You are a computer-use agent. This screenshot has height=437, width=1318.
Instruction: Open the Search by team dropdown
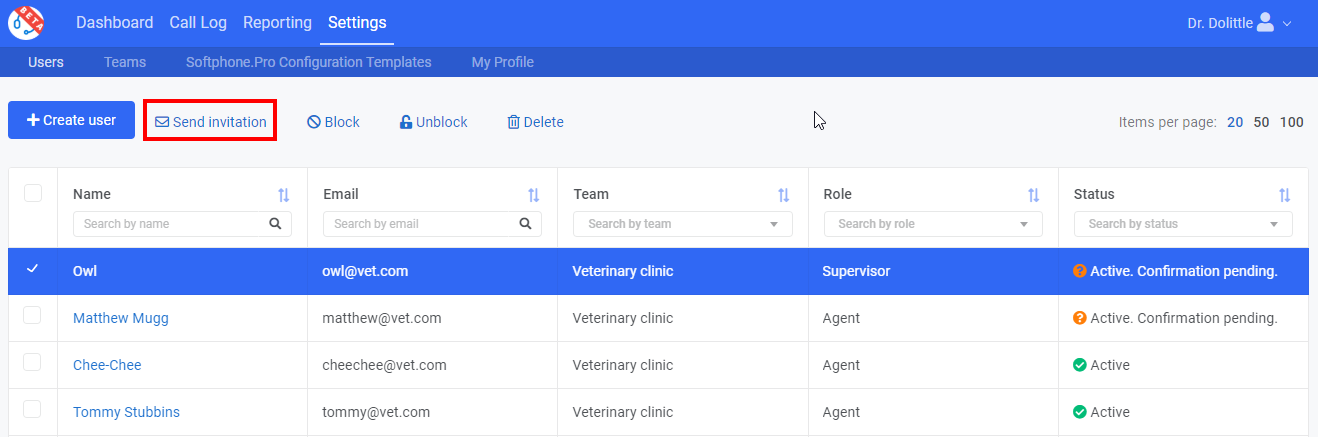[x=683, y=224]
